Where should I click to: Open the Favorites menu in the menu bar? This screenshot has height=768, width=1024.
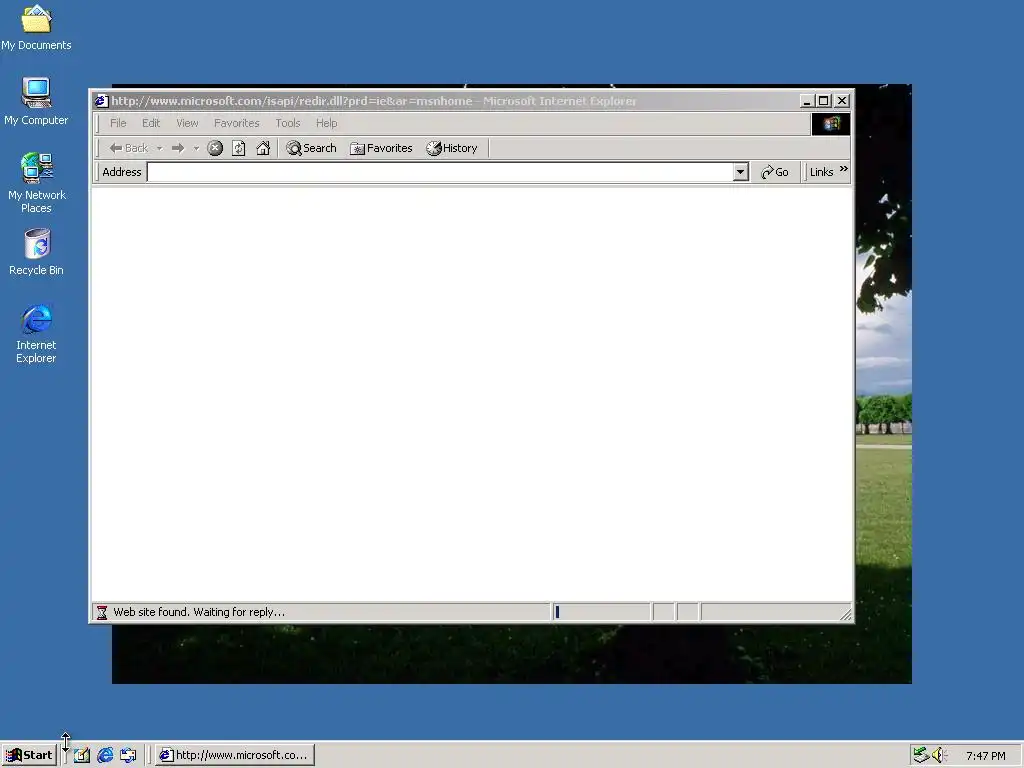(236, 123)
